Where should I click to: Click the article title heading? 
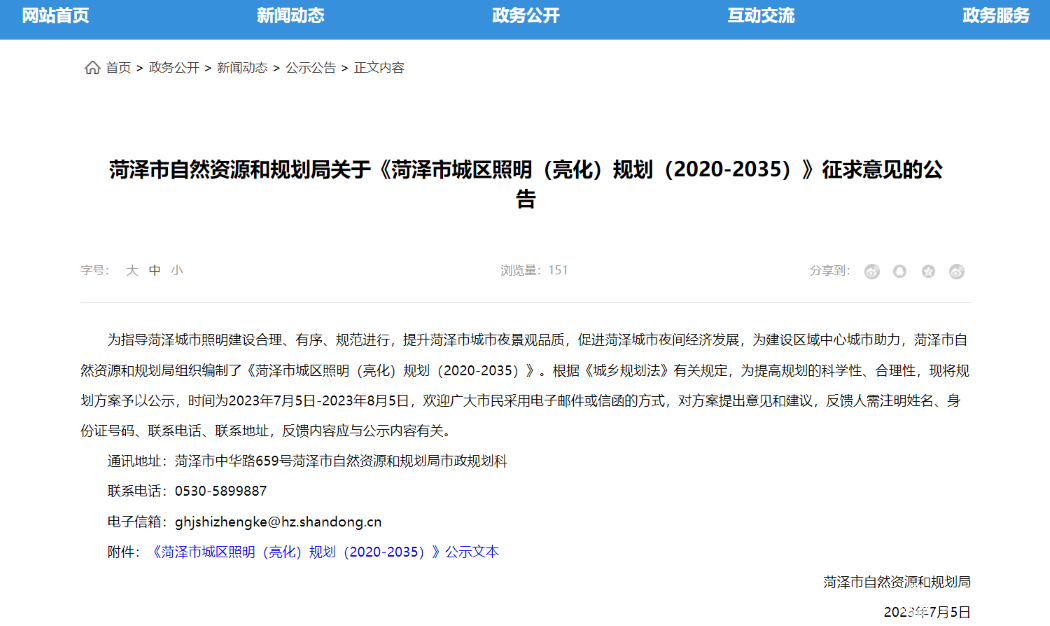pos(526,183)
